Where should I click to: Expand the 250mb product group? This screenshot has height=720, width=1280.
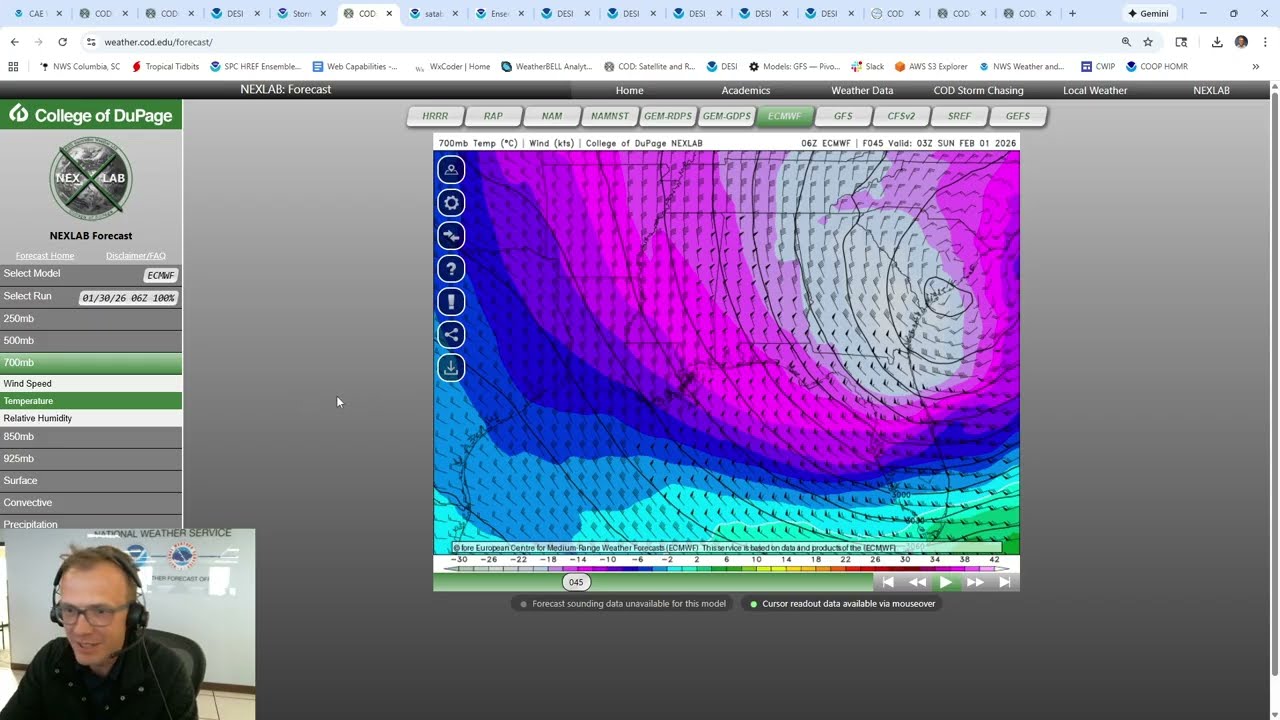[x=91, y=319]
